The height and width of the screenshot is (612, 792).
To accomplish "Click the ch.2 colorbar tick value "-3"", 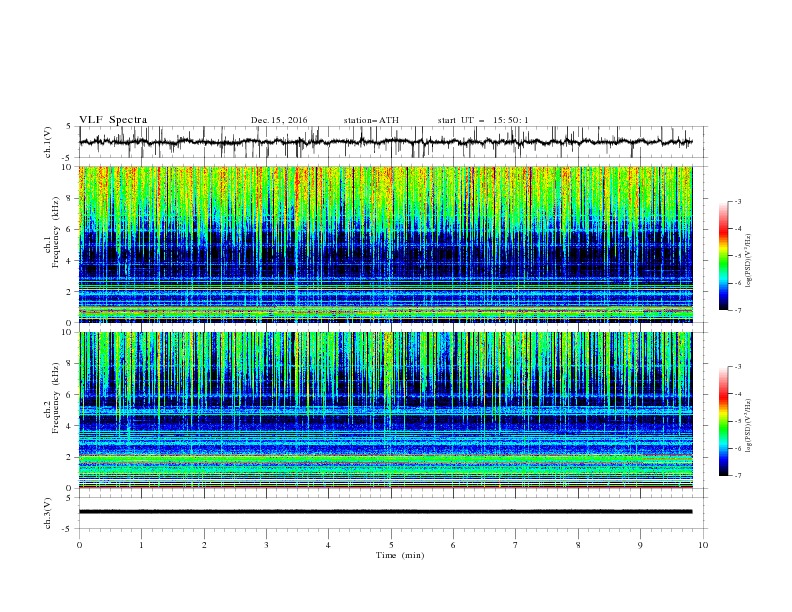I will [737, 367].
